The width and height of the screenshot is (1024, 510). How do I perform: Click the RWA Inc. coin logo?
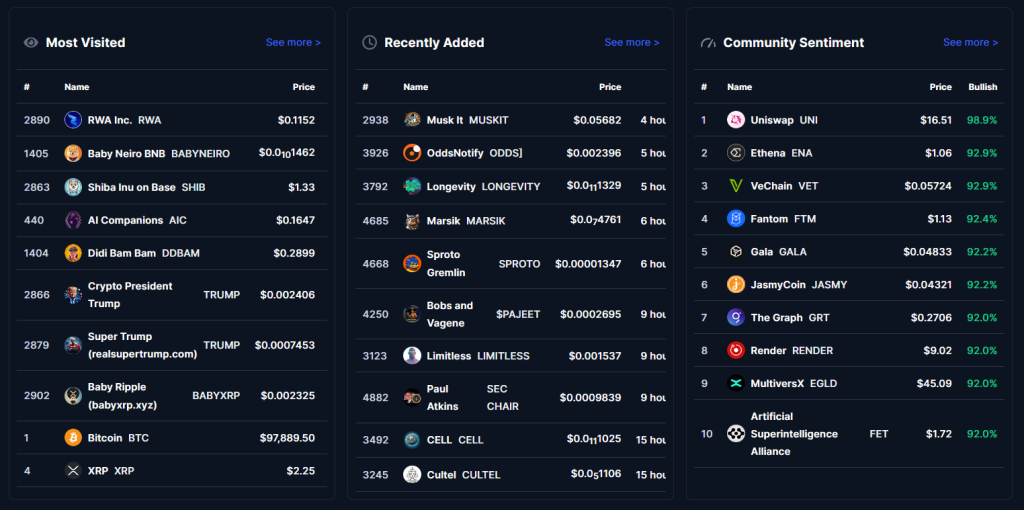(x=73, y=120)
